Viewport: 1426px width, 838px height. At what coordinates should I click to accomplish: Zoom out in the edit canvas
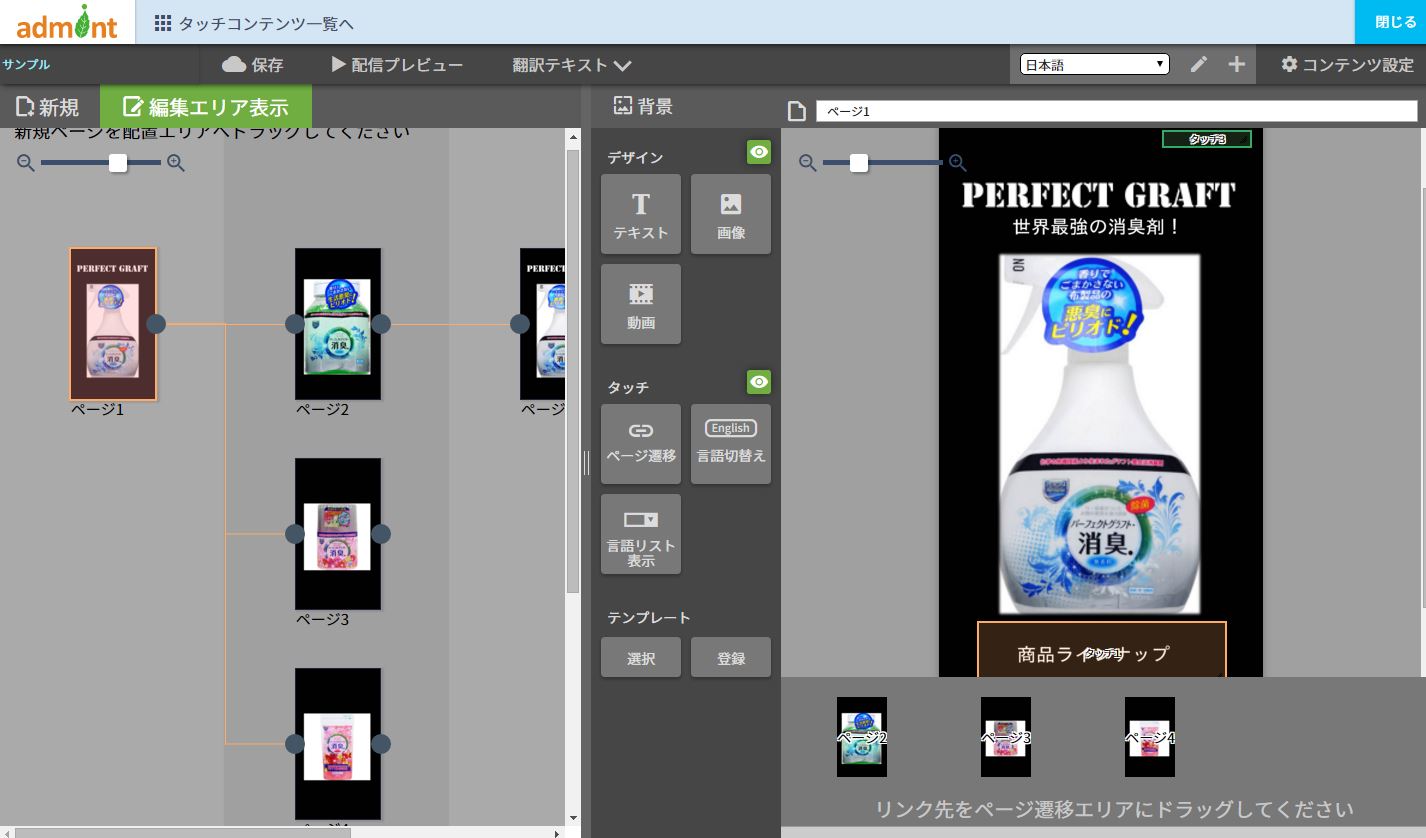click(x=808, y=163)
